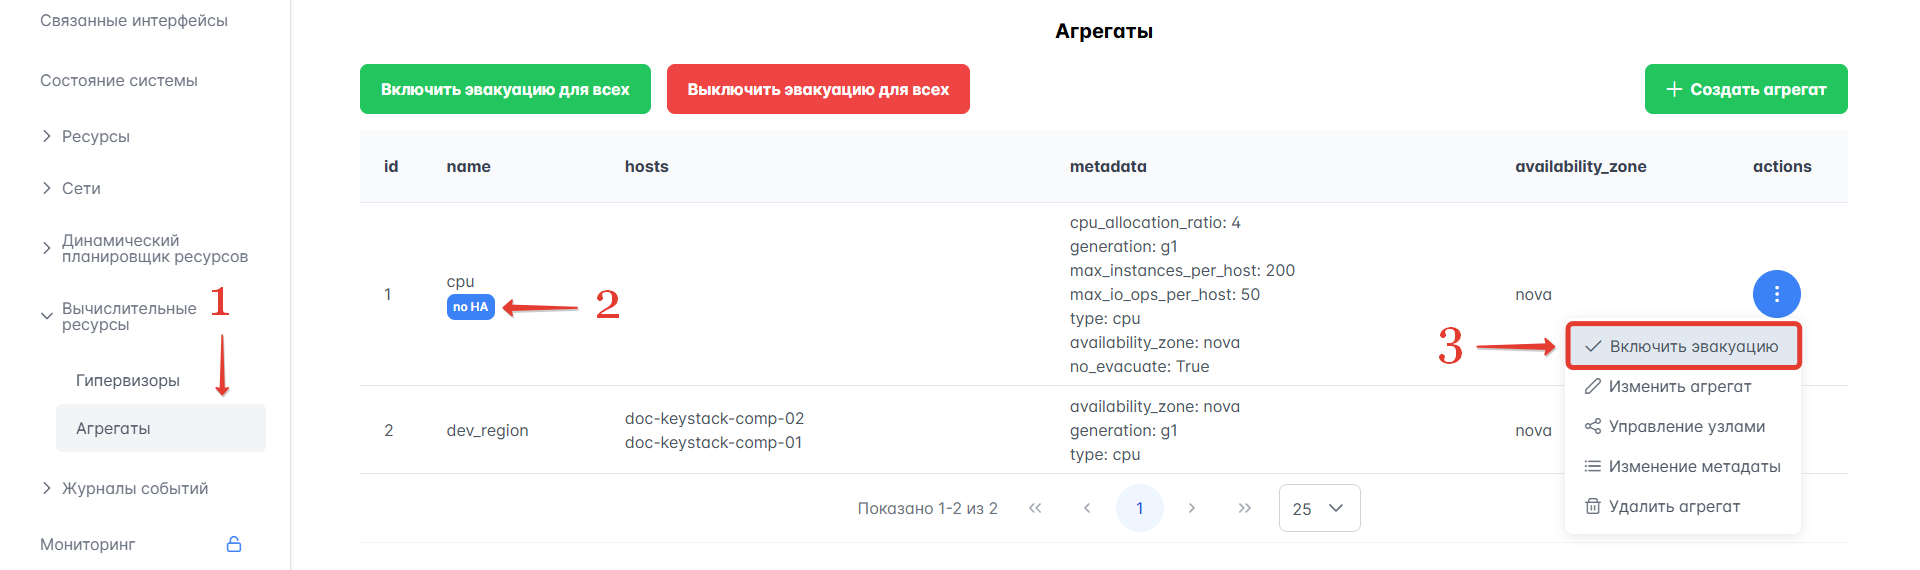Go to next page arrow in pagination

pyautogui.click(x=1192, y=508)
